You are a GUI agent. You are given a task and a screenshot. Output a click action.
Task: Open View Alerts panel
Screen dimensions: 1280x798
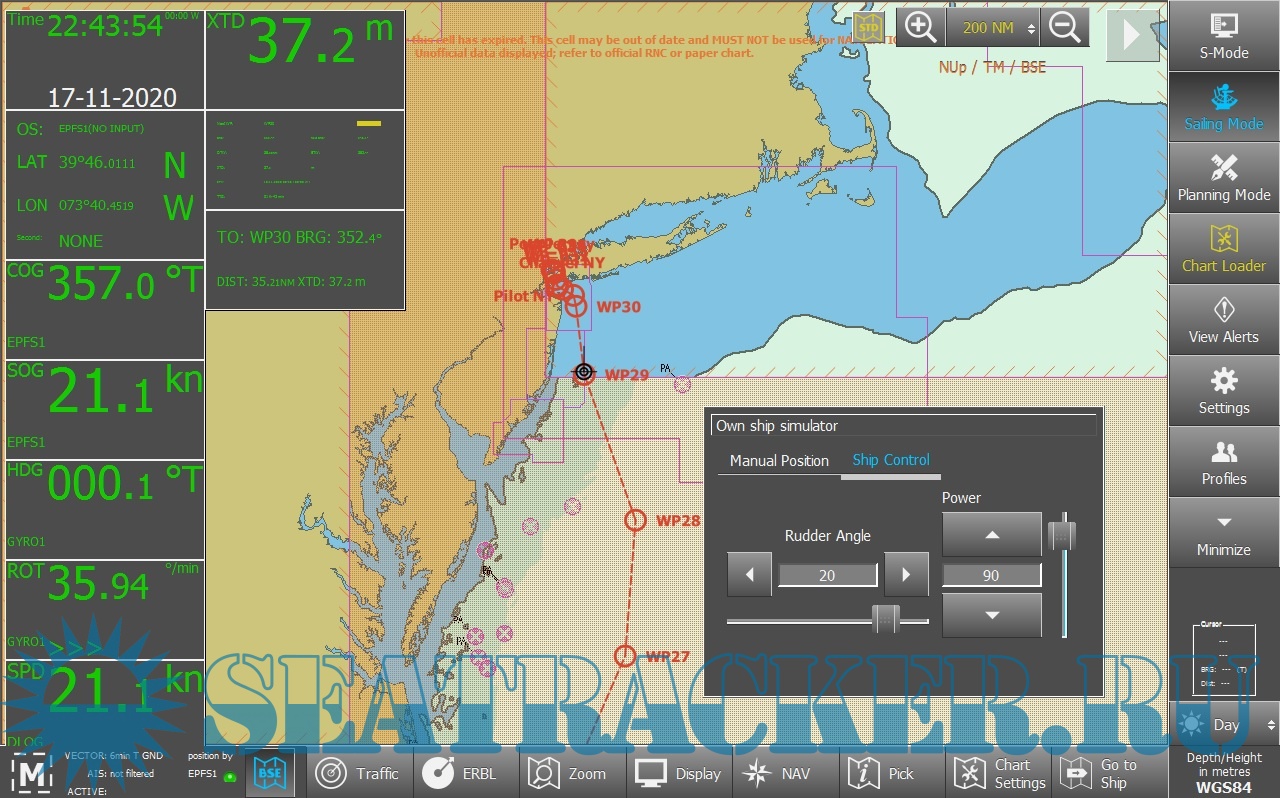(1224, 320)
